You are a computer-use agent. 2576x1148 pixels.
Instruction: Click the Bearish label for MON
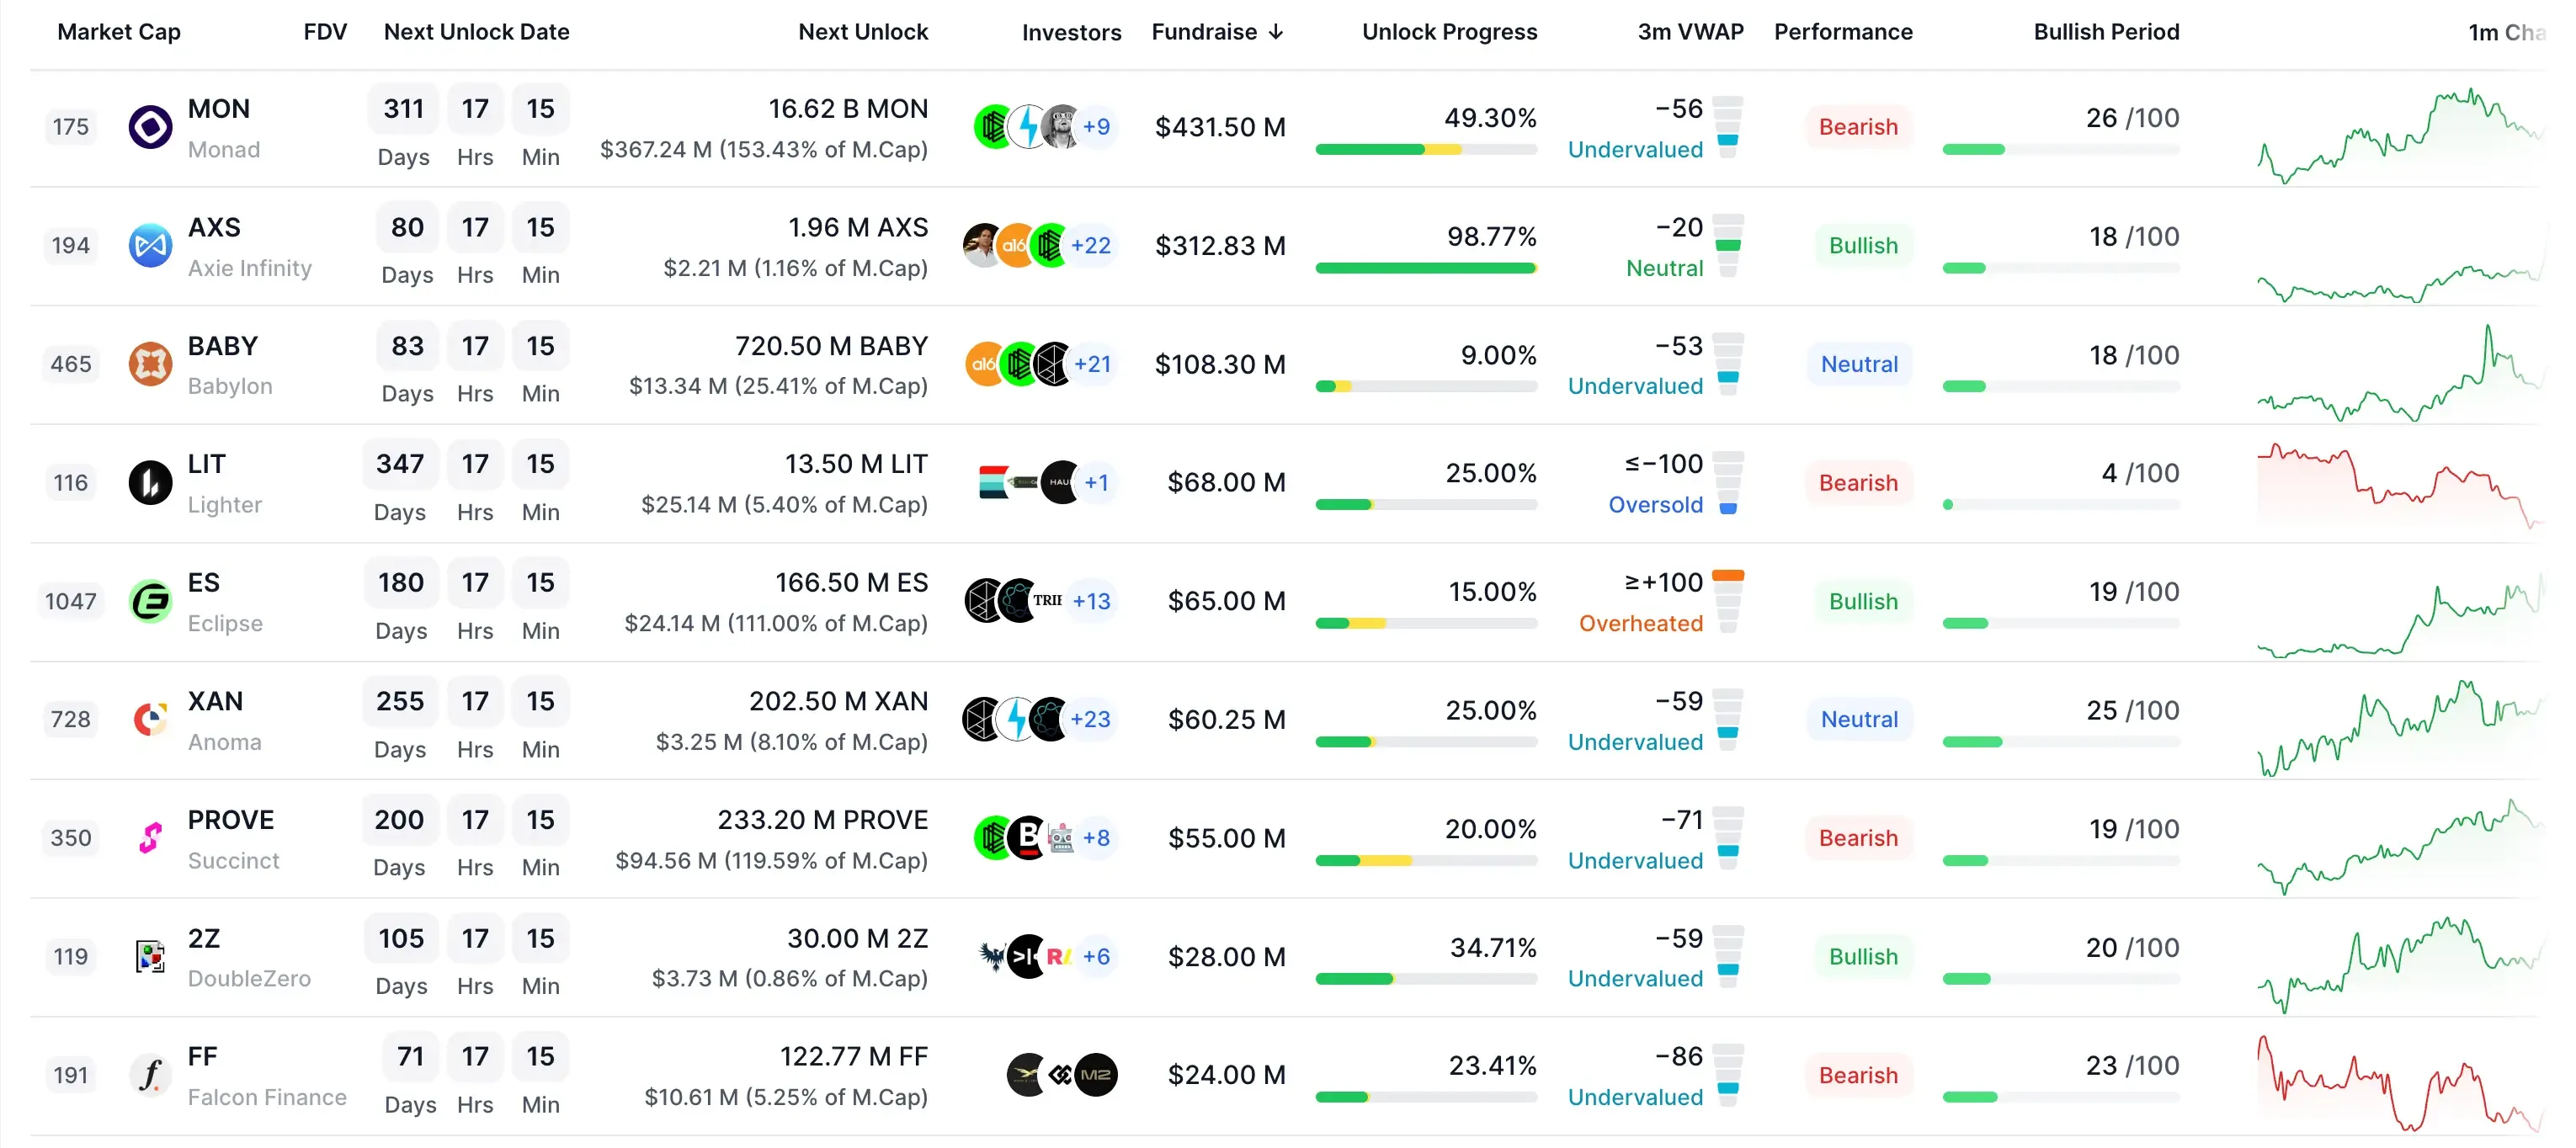pyautogui.click(x=1857, y=127)
